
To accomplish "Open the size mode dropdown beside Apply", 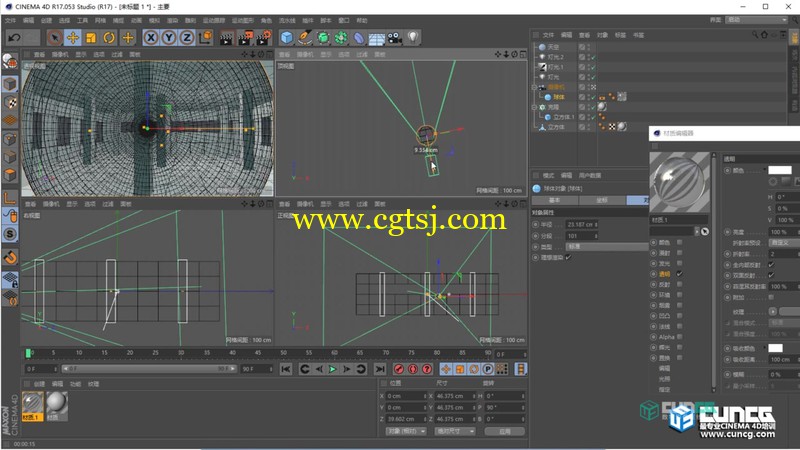I will point(455,431).
